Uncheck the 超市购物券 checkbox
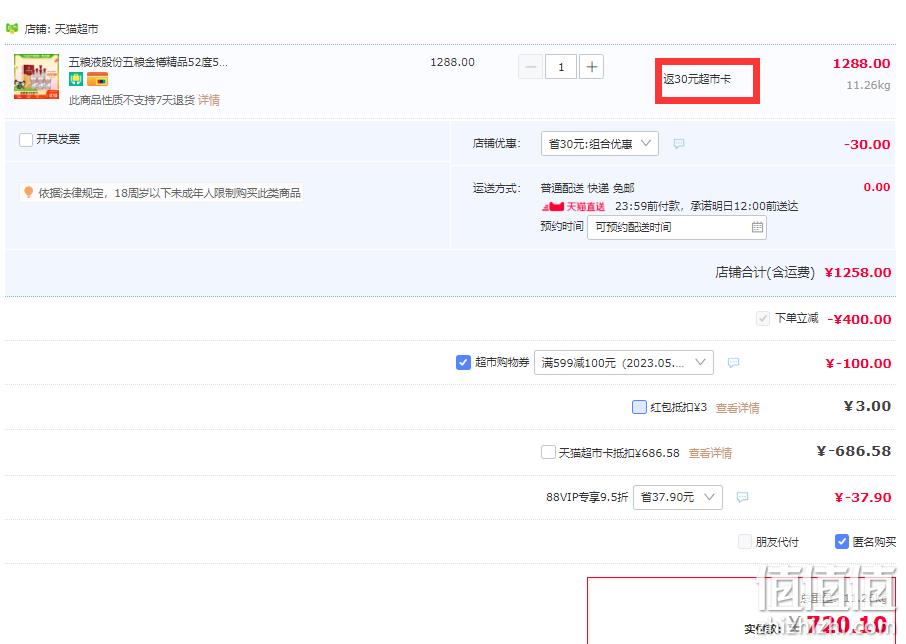This screenshot has height=644, width=906. click(463, 362)
